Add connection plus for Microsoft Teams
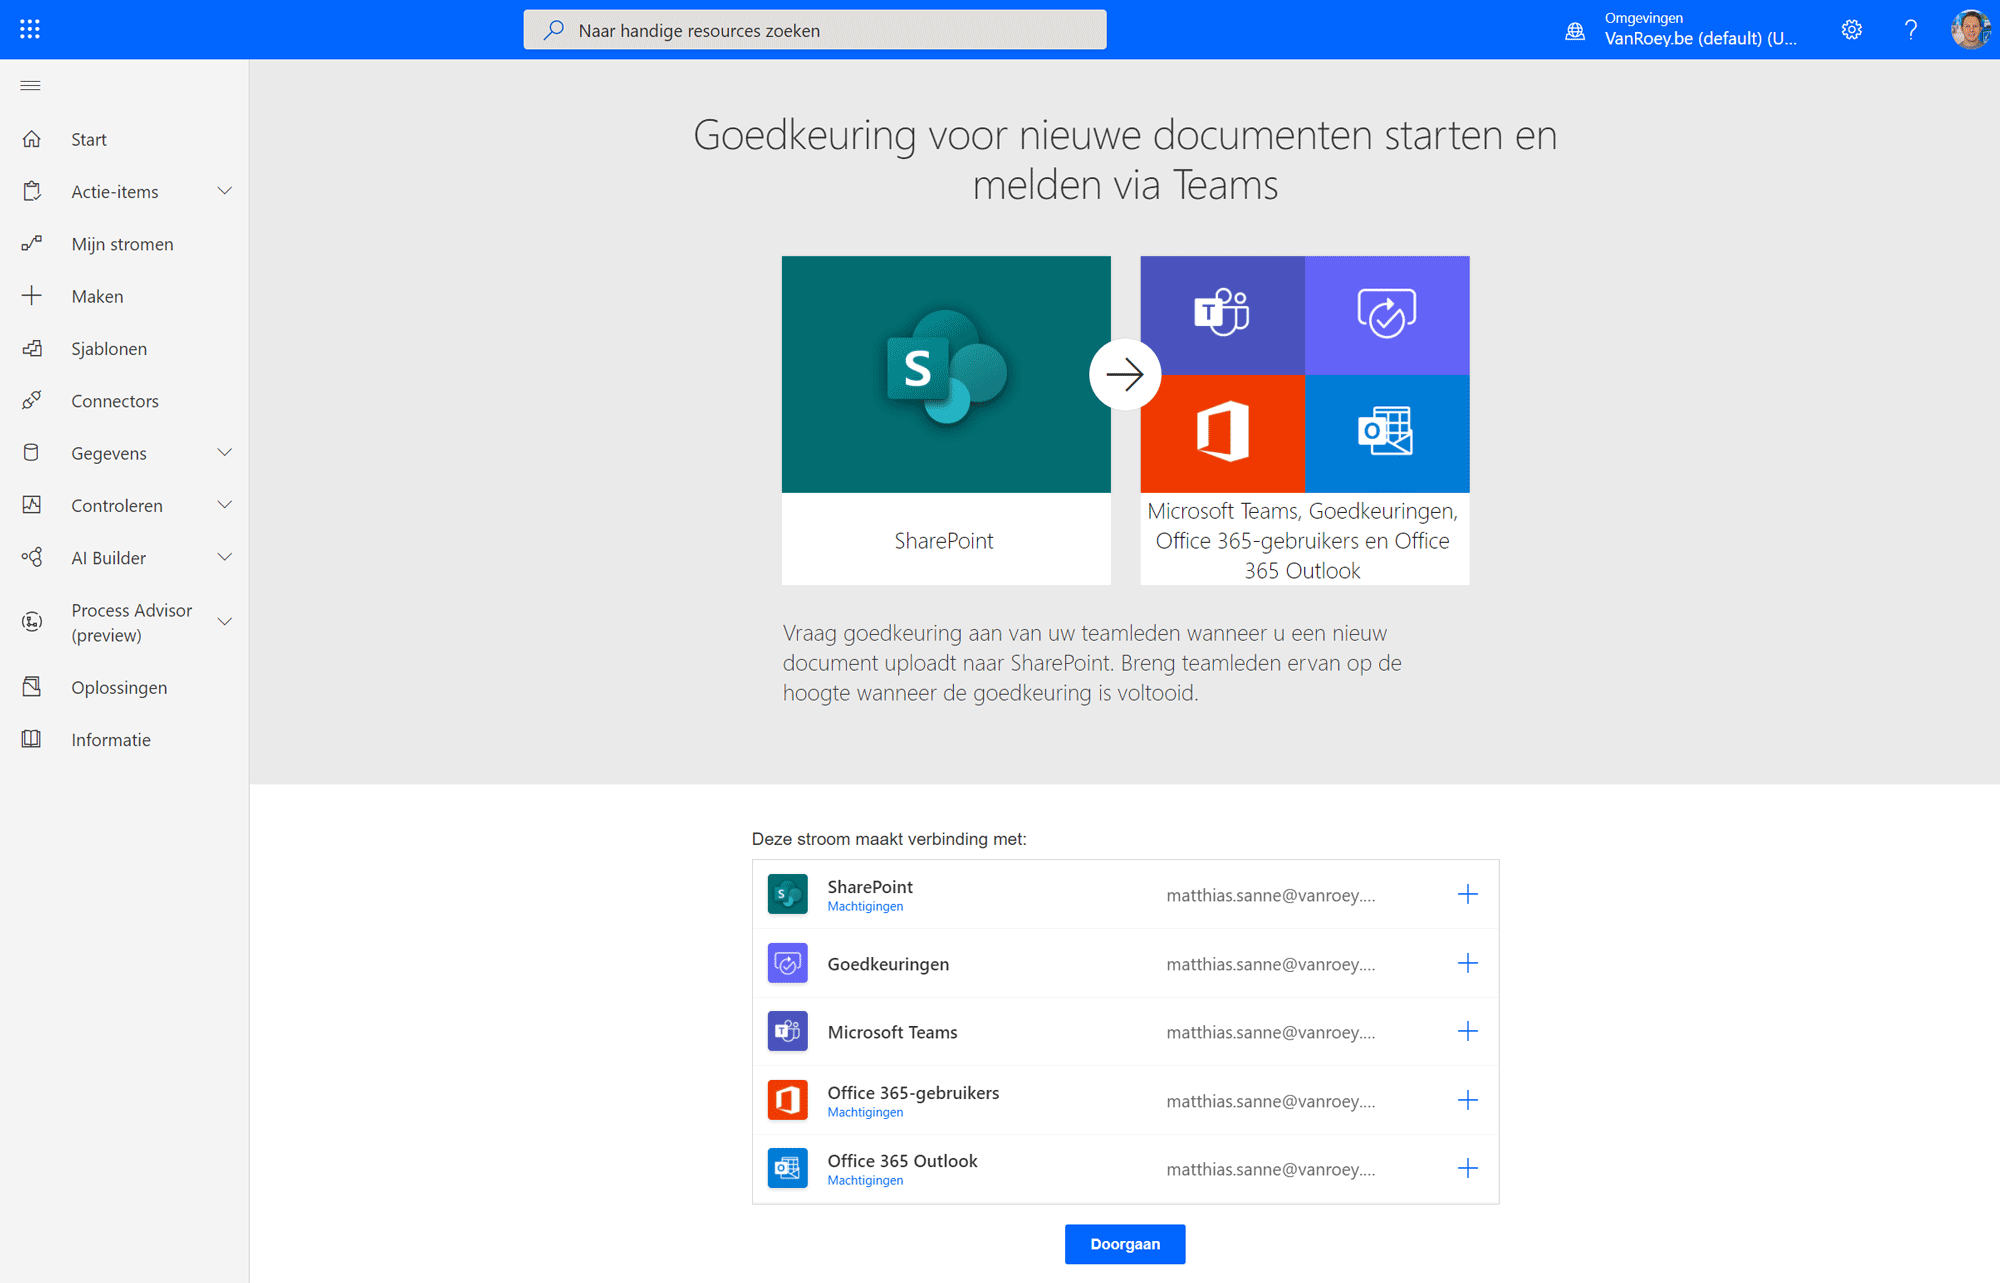This screenshot has width=2000, height=1283. point(1467,1031)
